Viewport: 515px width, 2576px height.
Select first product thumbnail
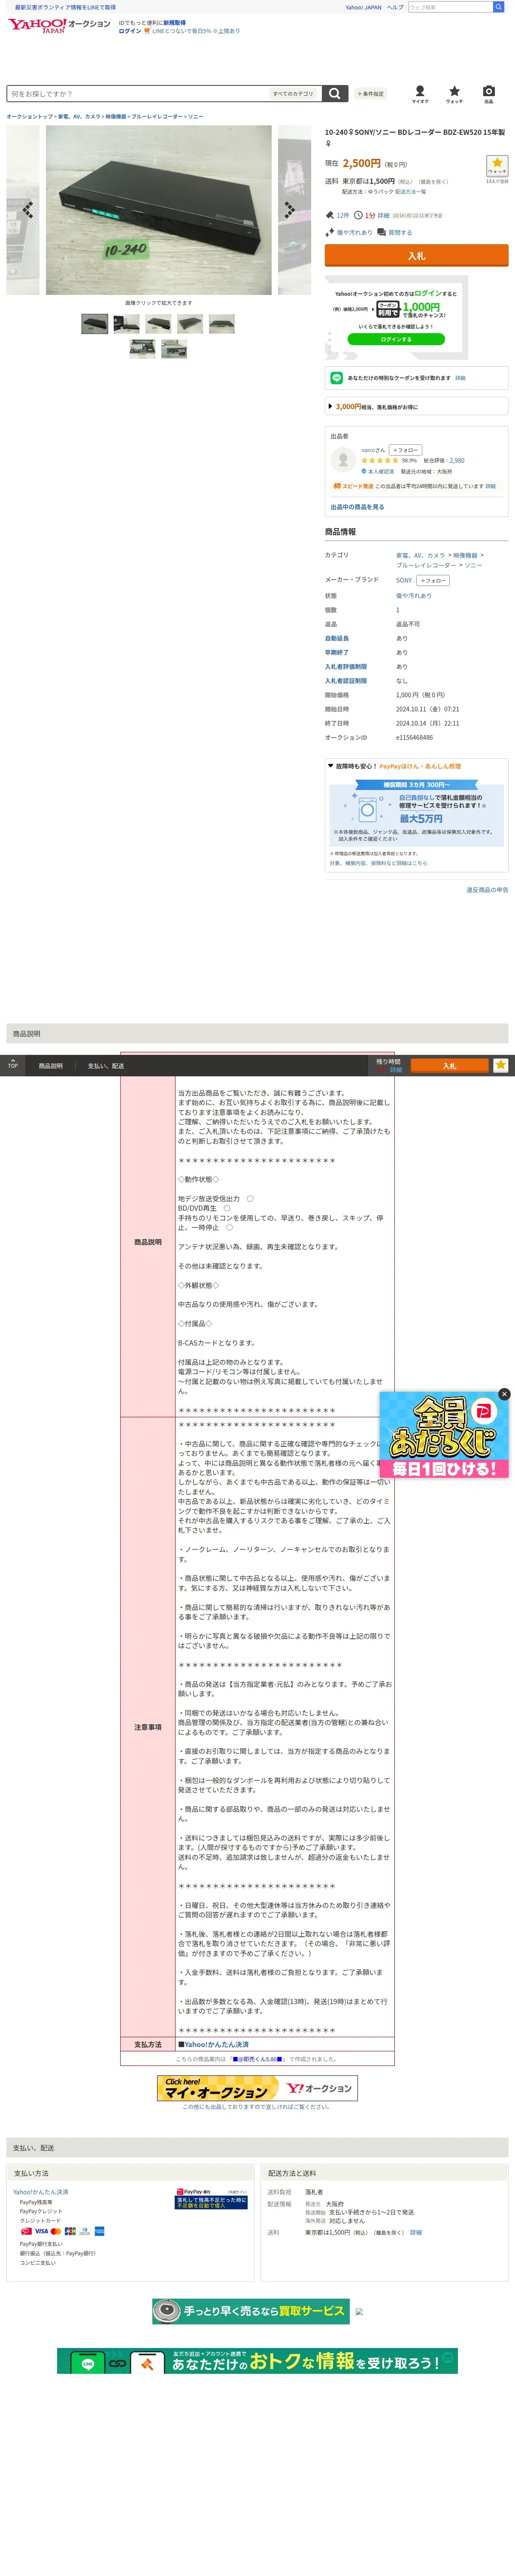[95, 324]
